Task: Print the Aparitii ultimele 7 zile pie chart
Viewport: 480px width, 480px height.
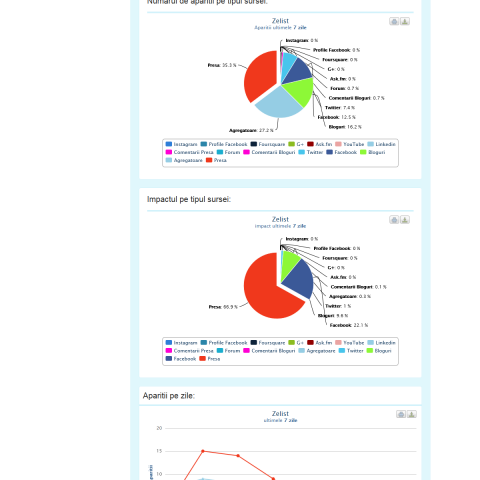Action: [x=394, y=21]
